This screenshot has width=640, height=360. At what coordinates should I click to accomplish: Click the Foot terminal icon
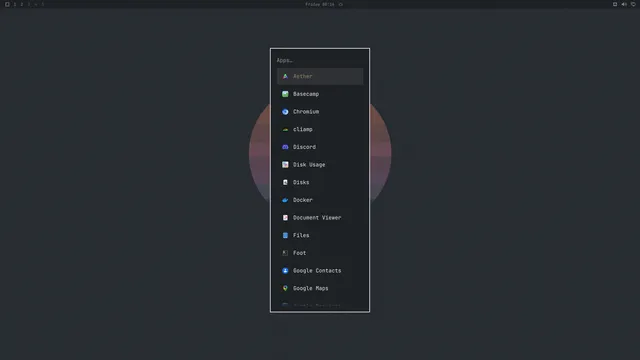[x=285, y=253]
